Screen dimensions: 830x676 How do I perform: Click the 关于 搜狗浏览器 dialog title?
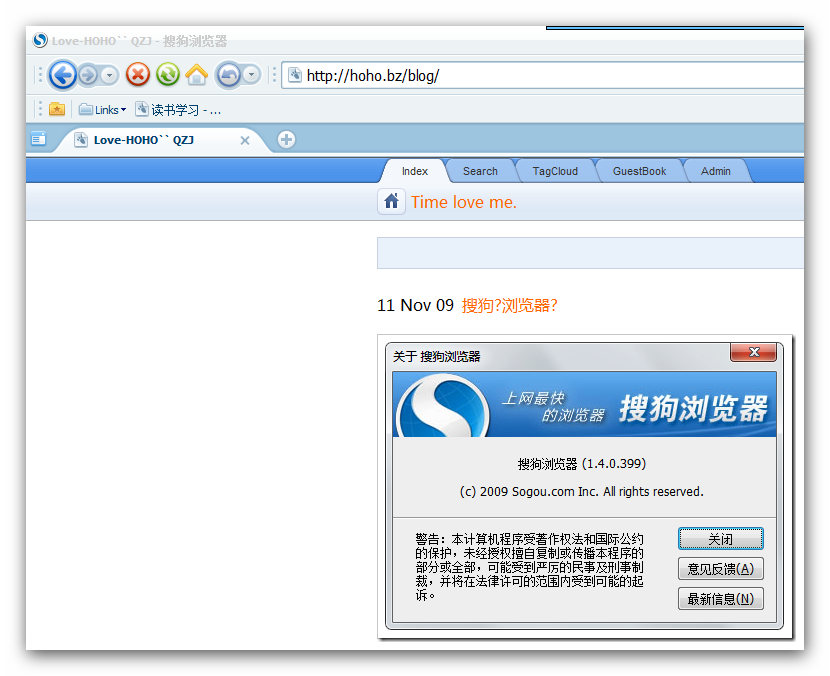[x=436, y=357]
